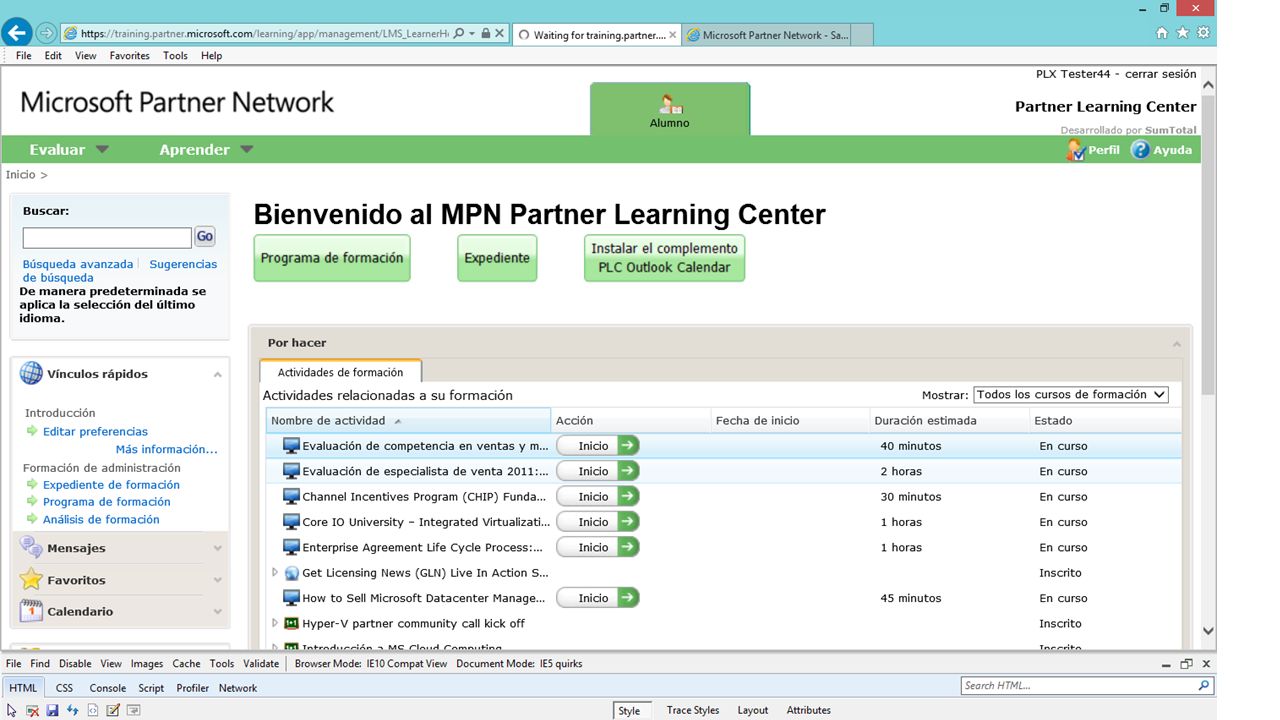The height and width of the screenshot is (720, 1280).
Task: Open browser Tools menu
Action: [x=175, y=56]
